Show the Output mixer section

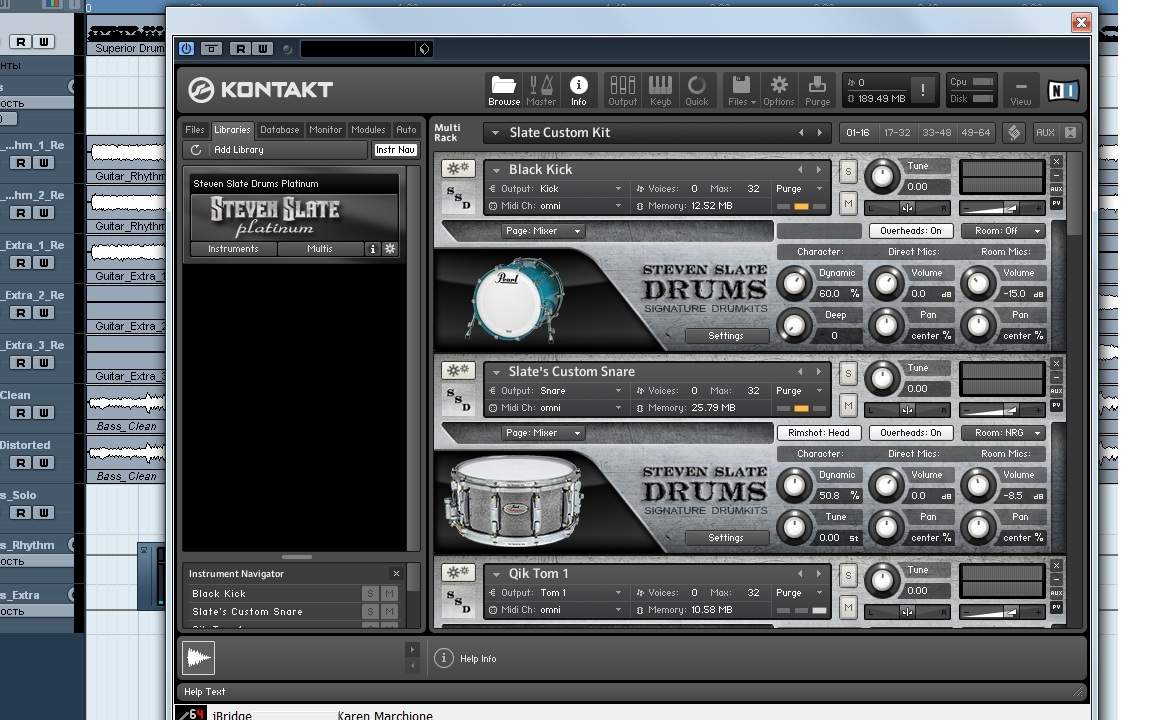pos(622,89)
